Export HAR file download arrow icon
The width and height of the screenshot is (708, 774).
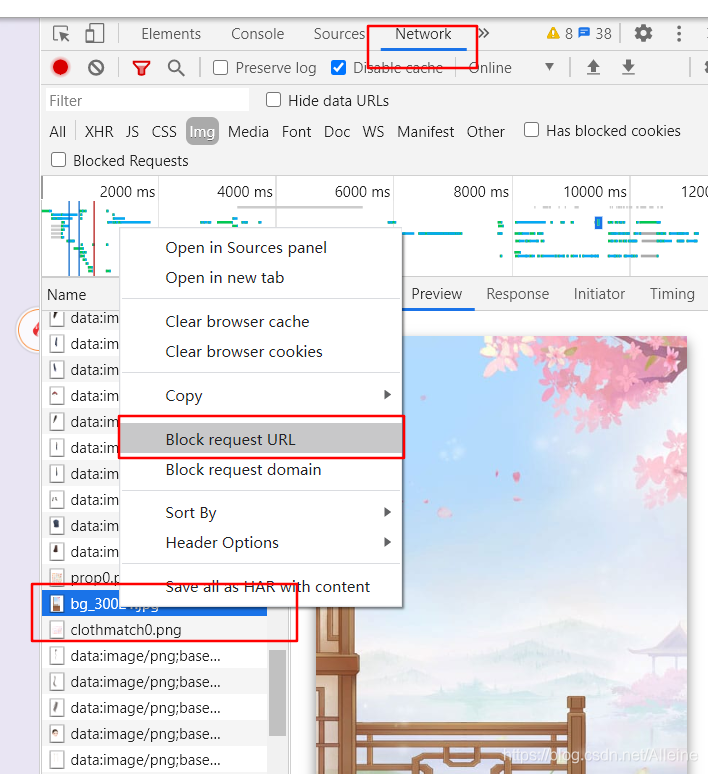click(628, 67)
